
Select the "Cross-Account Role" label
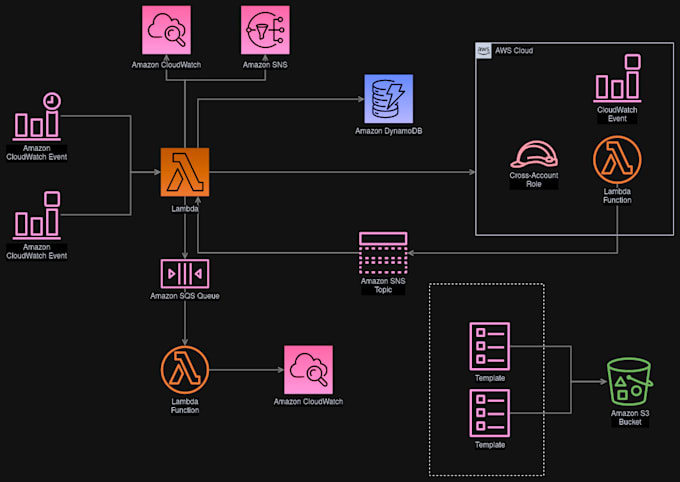pos(534,180)
